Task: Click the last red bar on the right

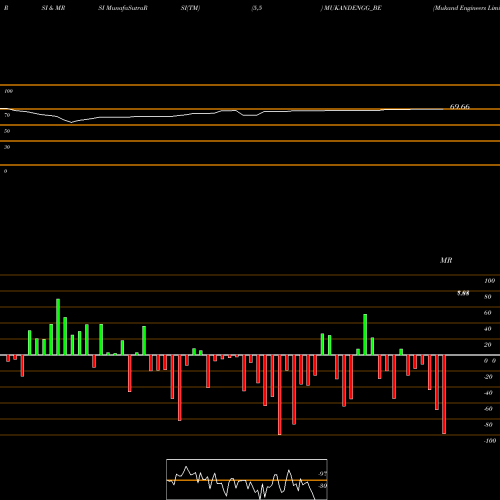Action: pos(444,394)
